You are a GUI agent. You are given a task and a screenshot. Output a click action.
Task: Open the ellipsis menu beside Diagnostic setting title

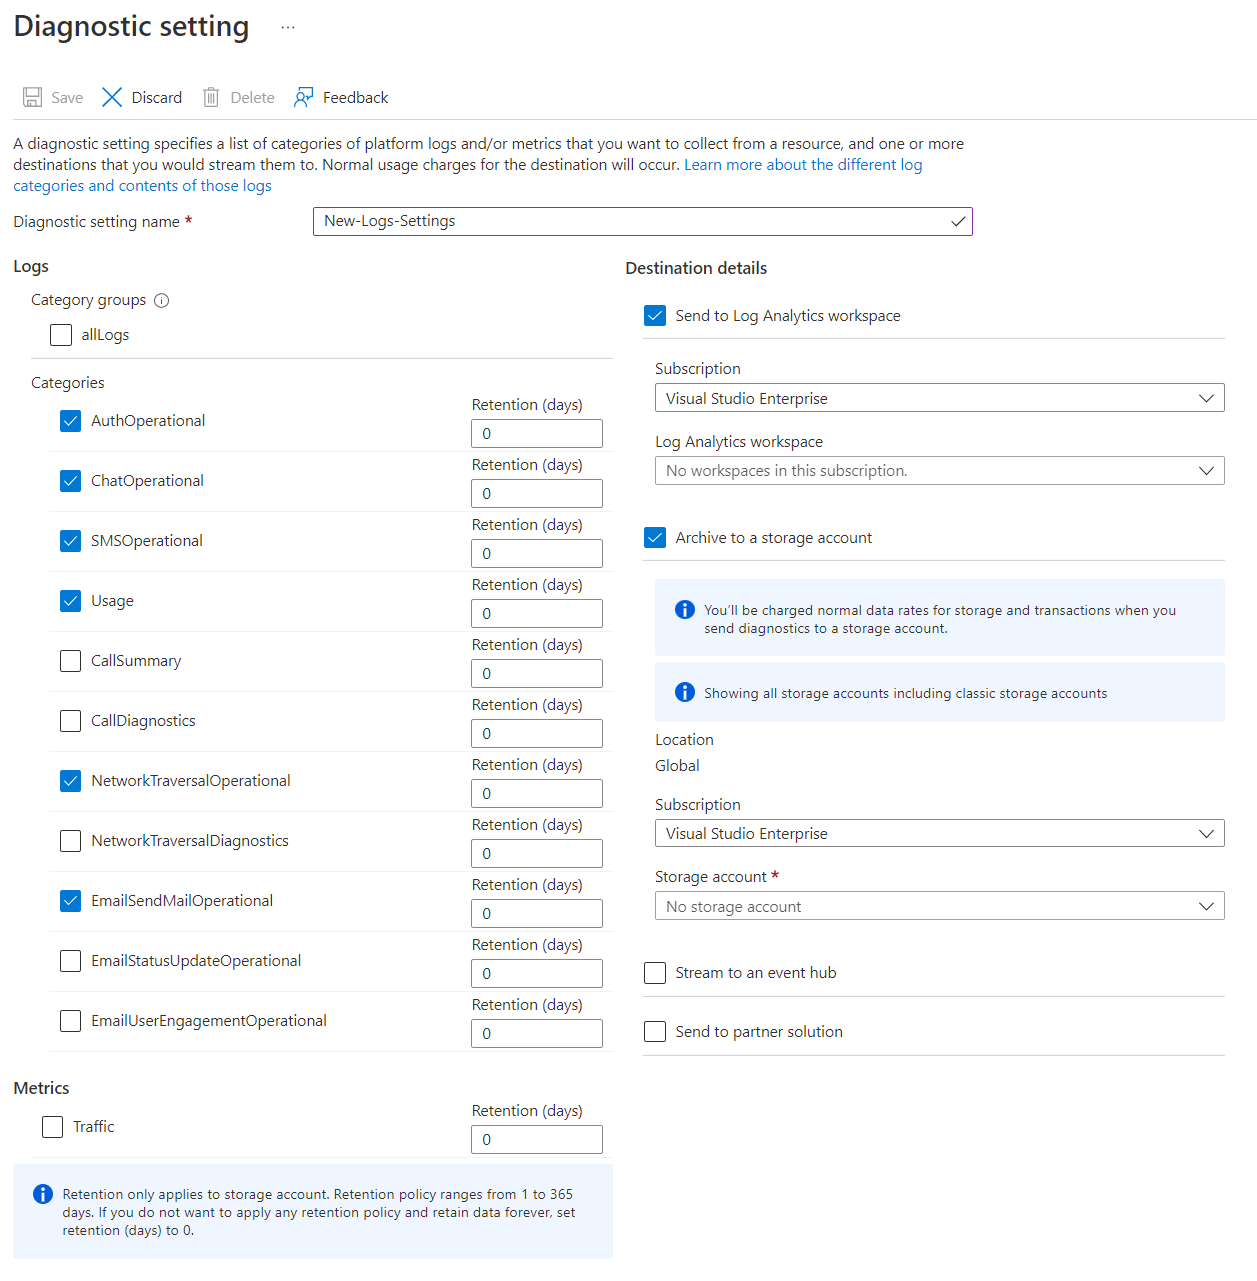pos(288,27)
